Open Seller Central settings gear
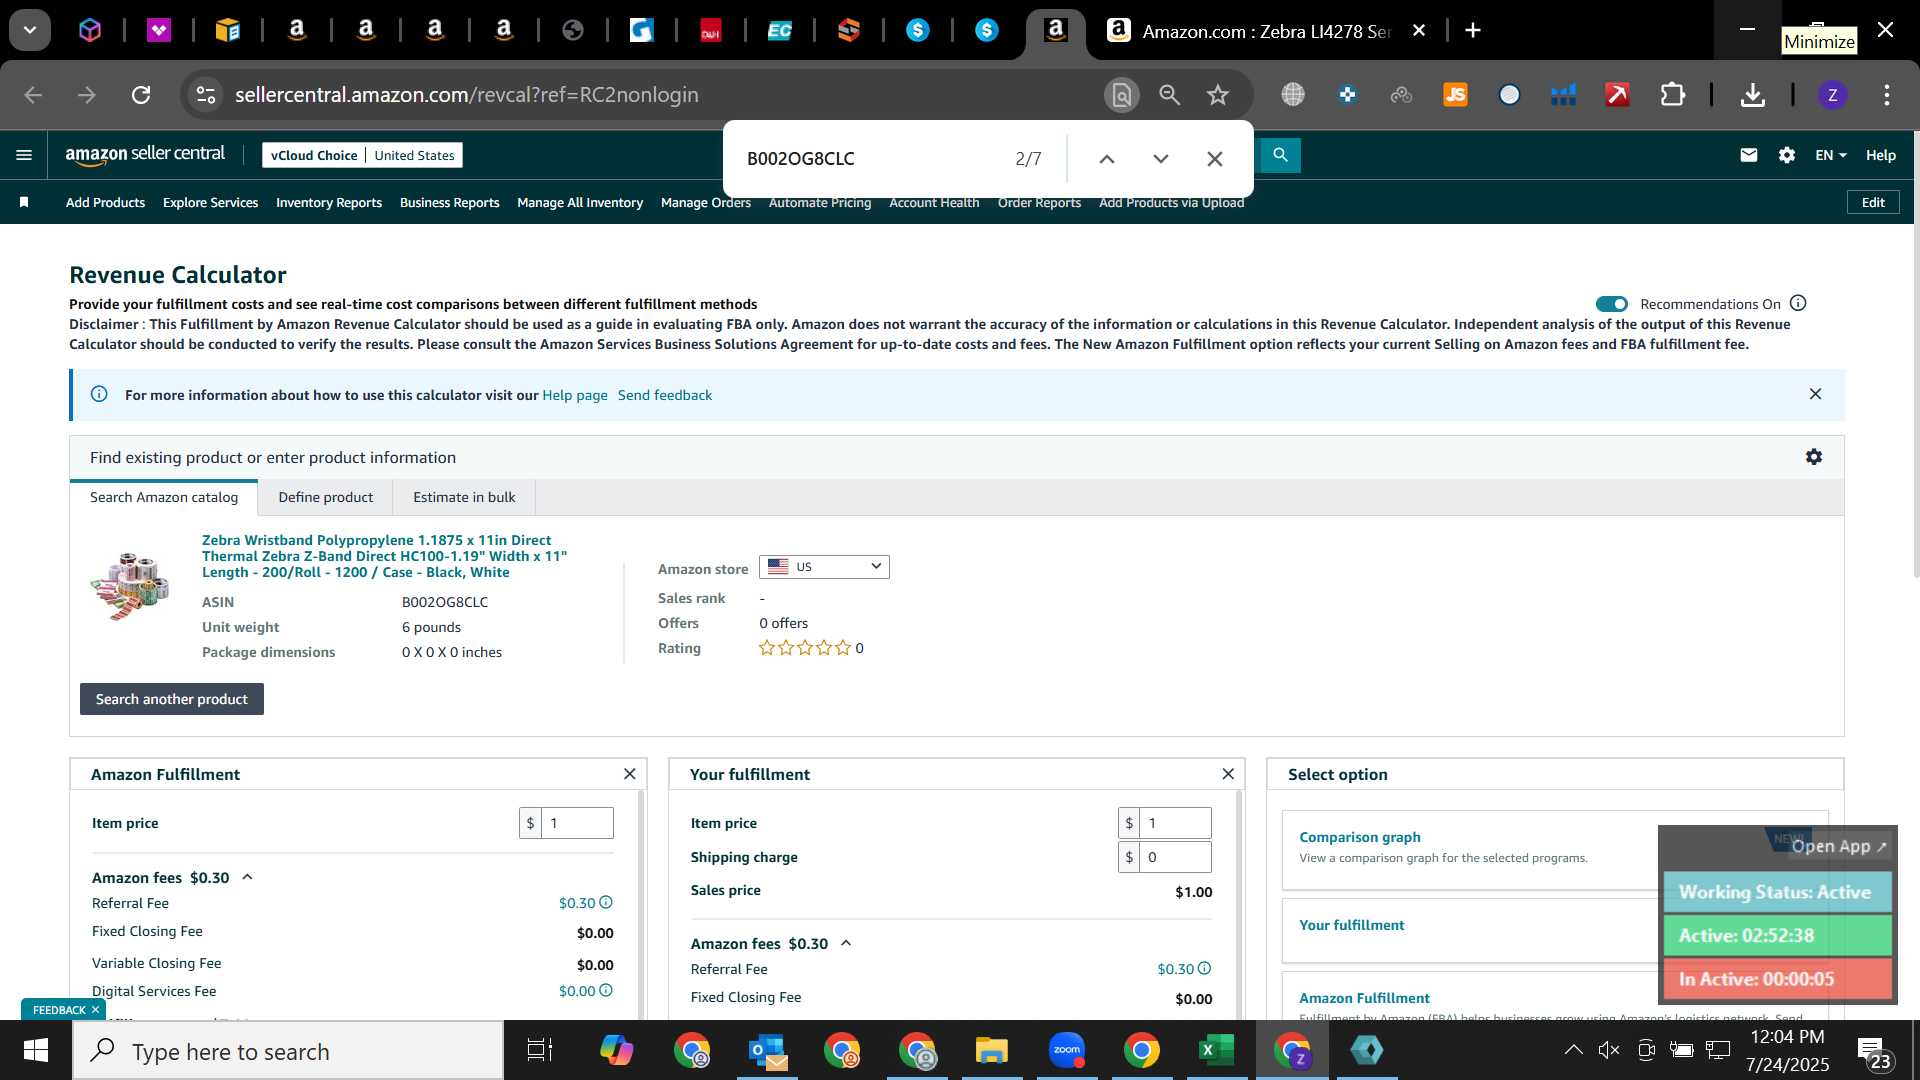The width and height of the screenshot is (1920, 1080). coord(1787,155)
